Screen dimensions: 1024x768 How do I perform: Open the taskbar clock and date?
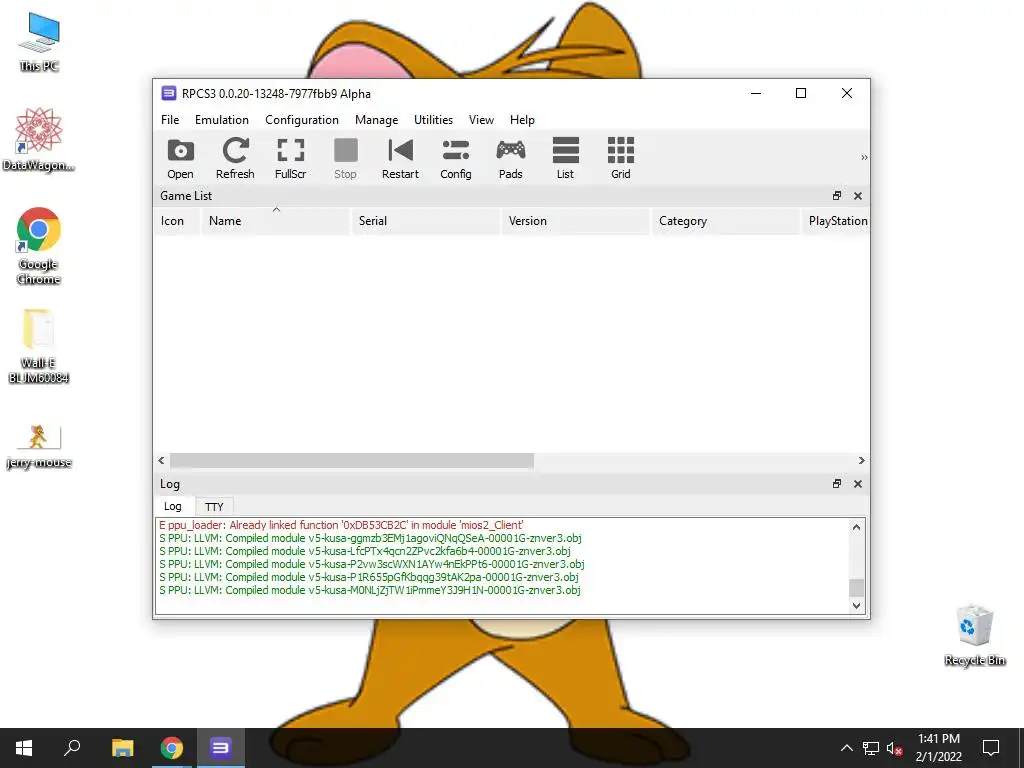[938, 748]
